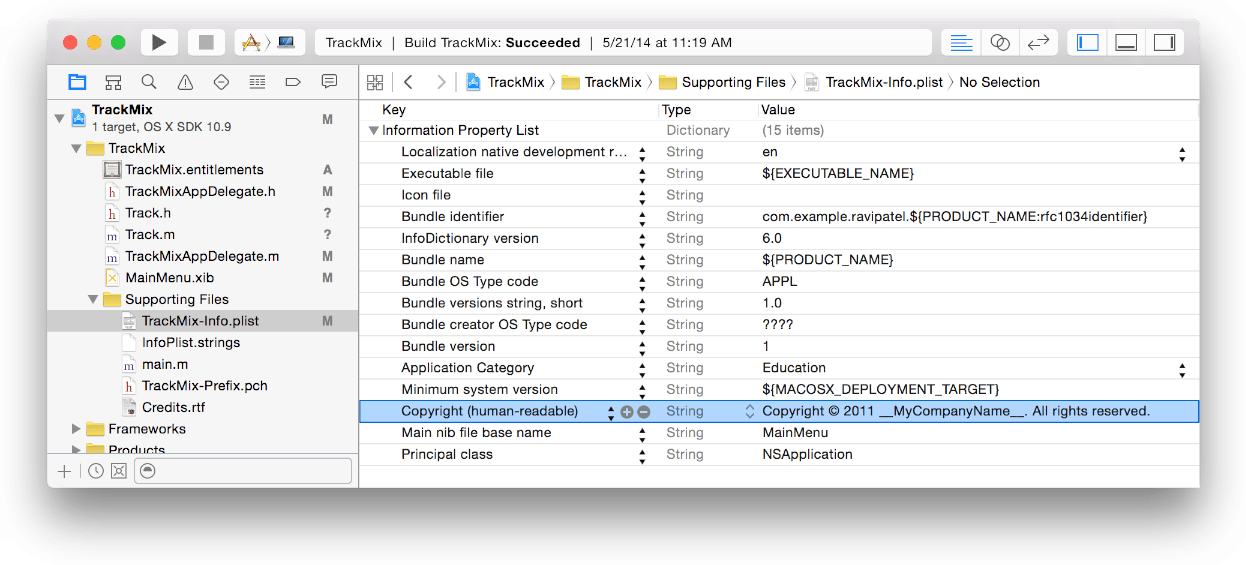The height and width of the screenshot is (565, 1246).
Task: Show only source-controlled files filter
Action: coord(119,471)
